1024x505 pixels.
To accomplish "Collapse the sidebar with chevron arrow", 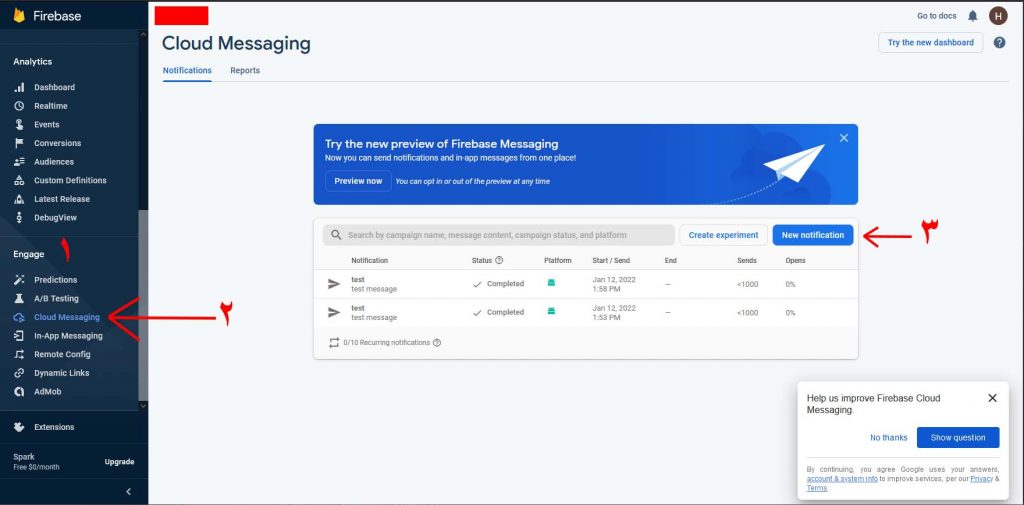I will [x=129, y=491].
